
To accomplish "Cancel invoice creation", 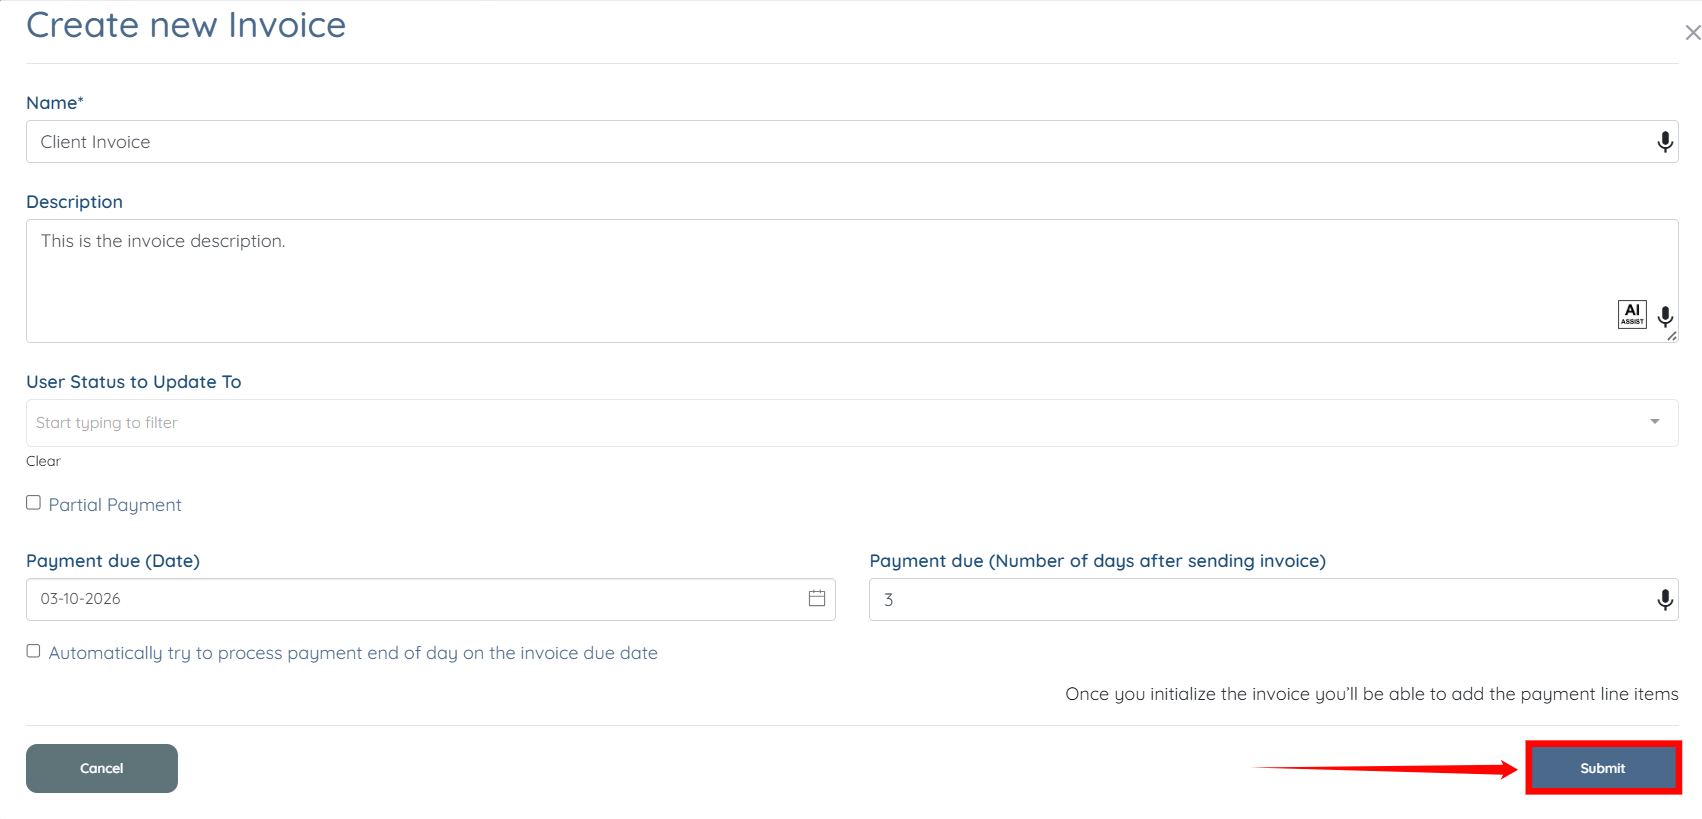I will [102, 768].
